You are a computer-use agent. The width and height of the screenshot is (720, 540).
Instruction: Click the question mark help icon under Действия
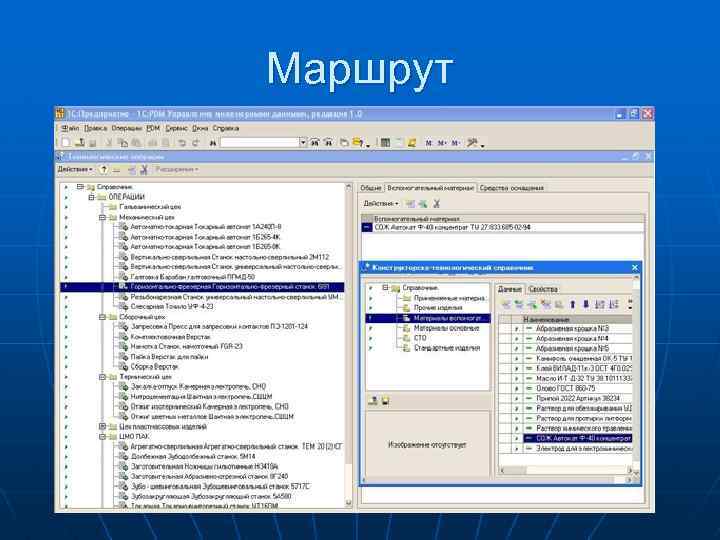tap(104, 169)
